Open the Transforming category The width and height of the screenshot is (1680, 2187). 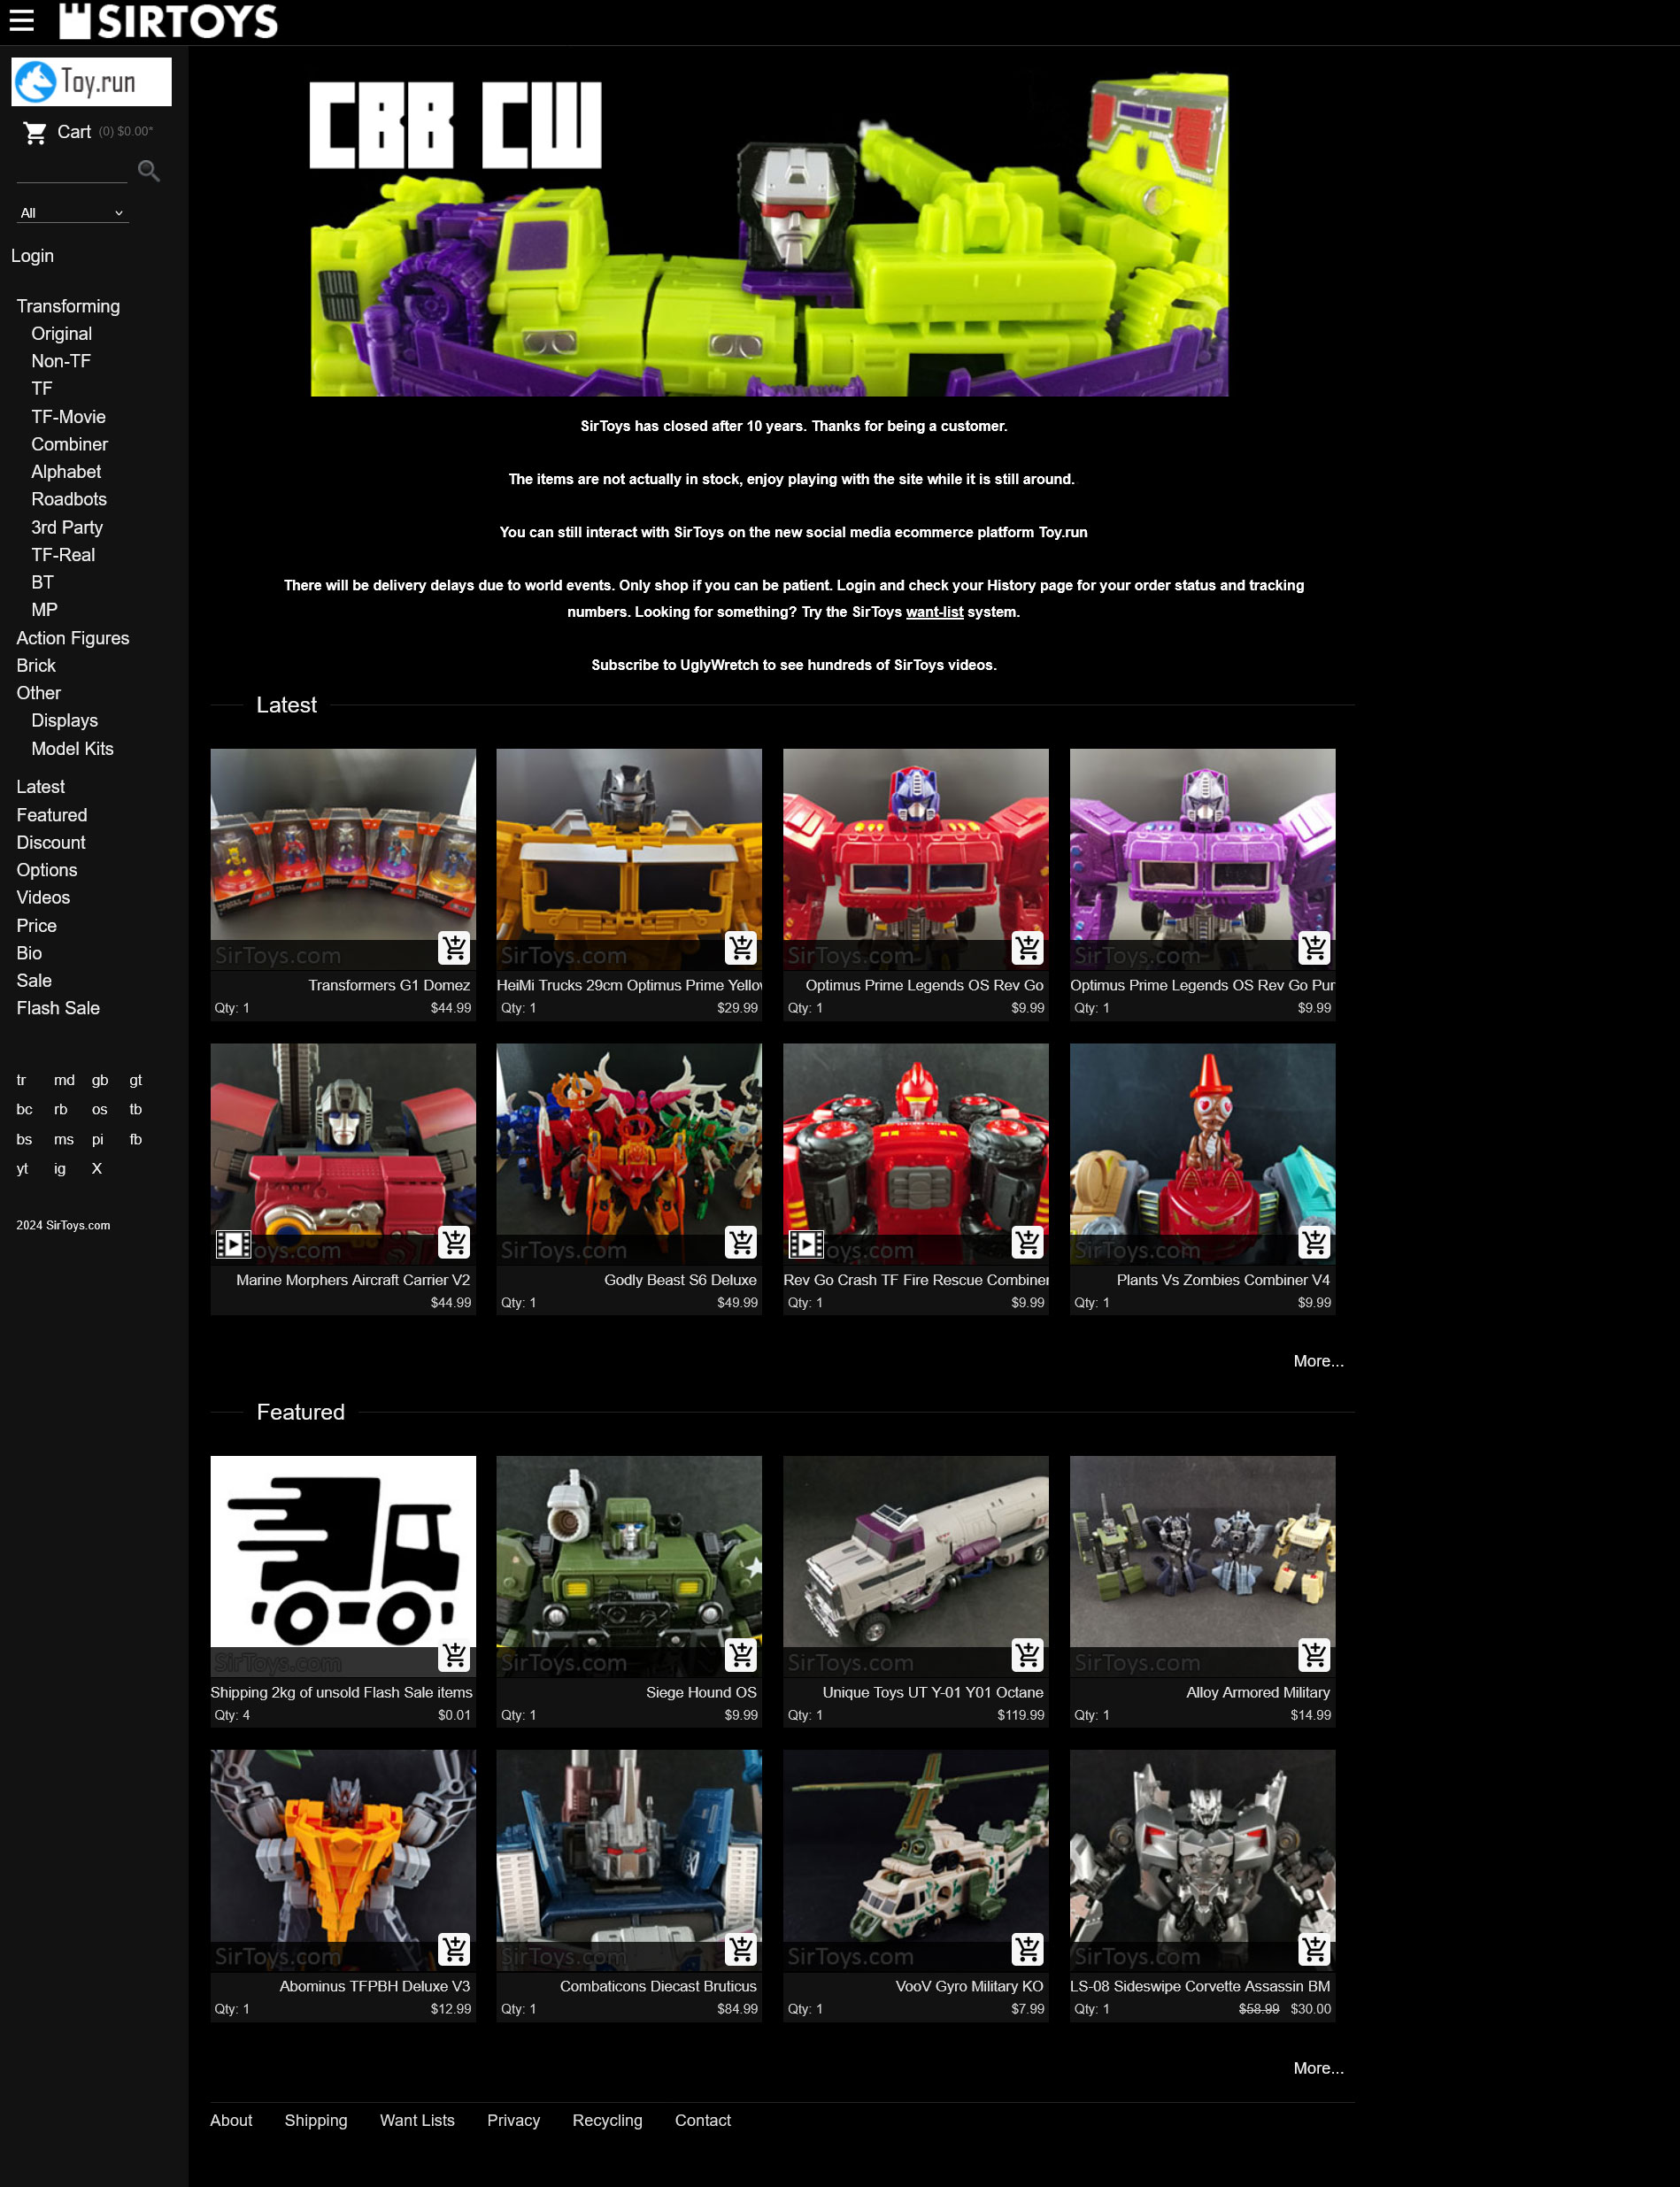click(68, 306)
